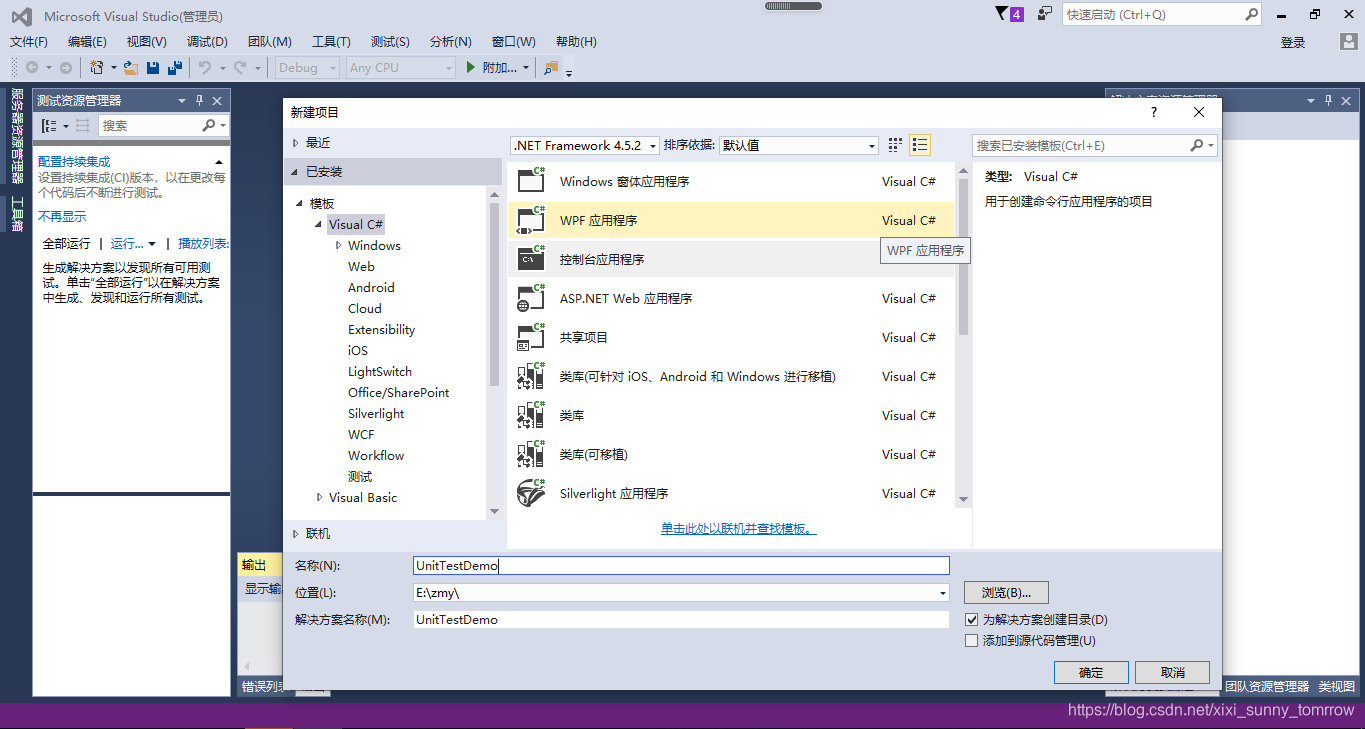The width and height of the screenshot is (1365, 729).
Task: Toggle create directory for solution checkbox
Action: [971, 620]
